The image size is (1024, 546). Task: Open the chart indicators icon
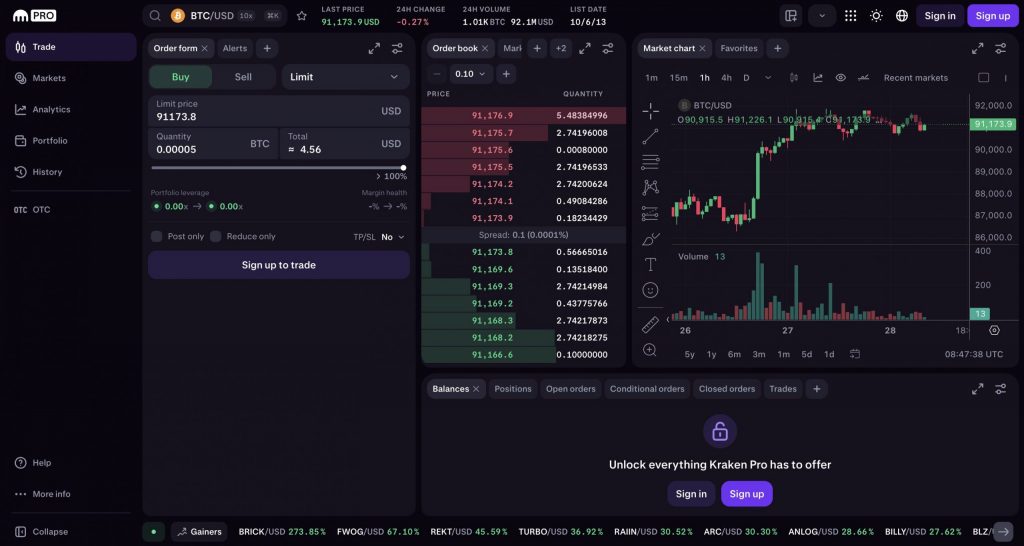[818, 78]
